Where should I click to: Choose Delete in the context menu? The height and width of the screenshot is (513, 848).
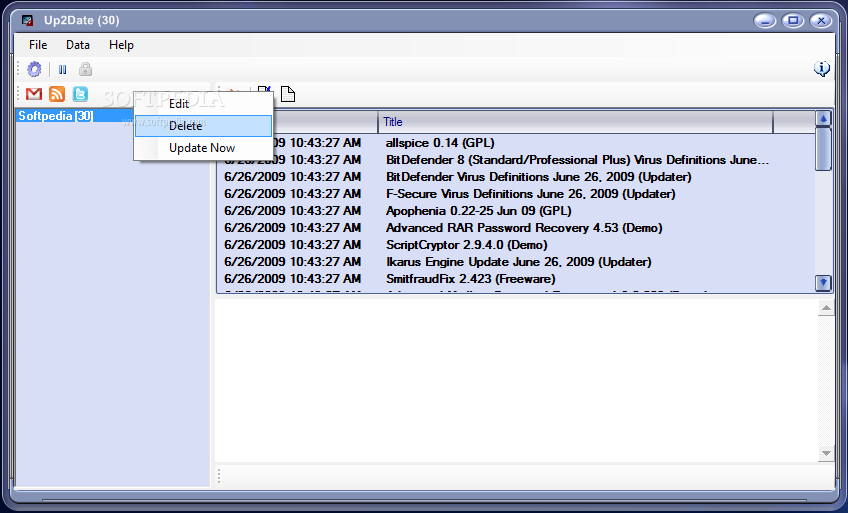click(x=203, y=126)
